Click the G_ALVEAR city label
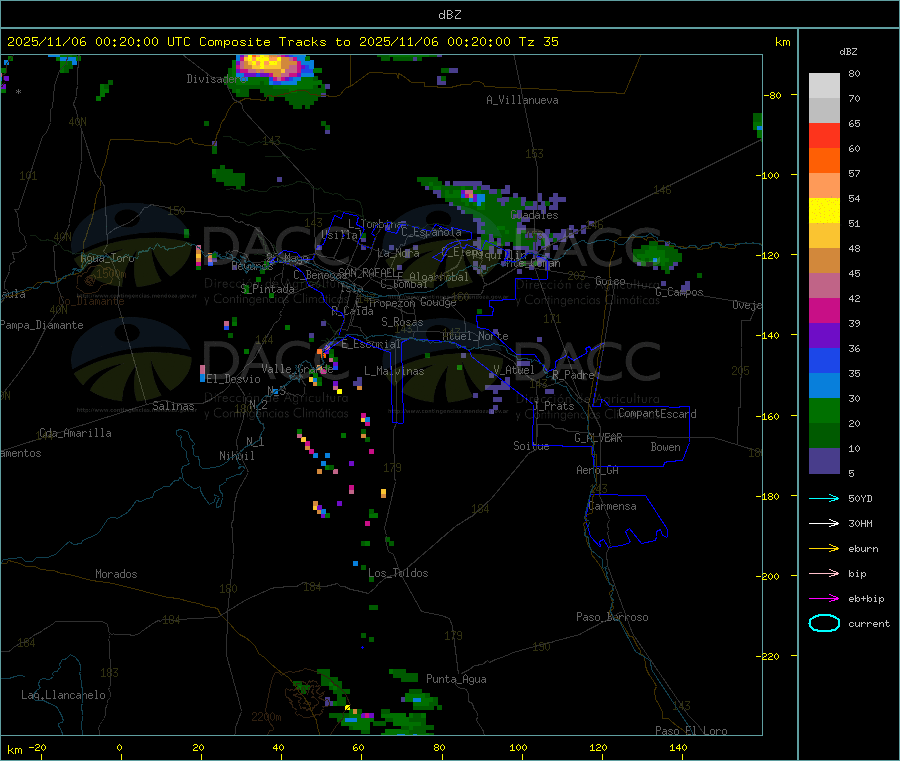900x761 pixels. [x=598, y=438]
